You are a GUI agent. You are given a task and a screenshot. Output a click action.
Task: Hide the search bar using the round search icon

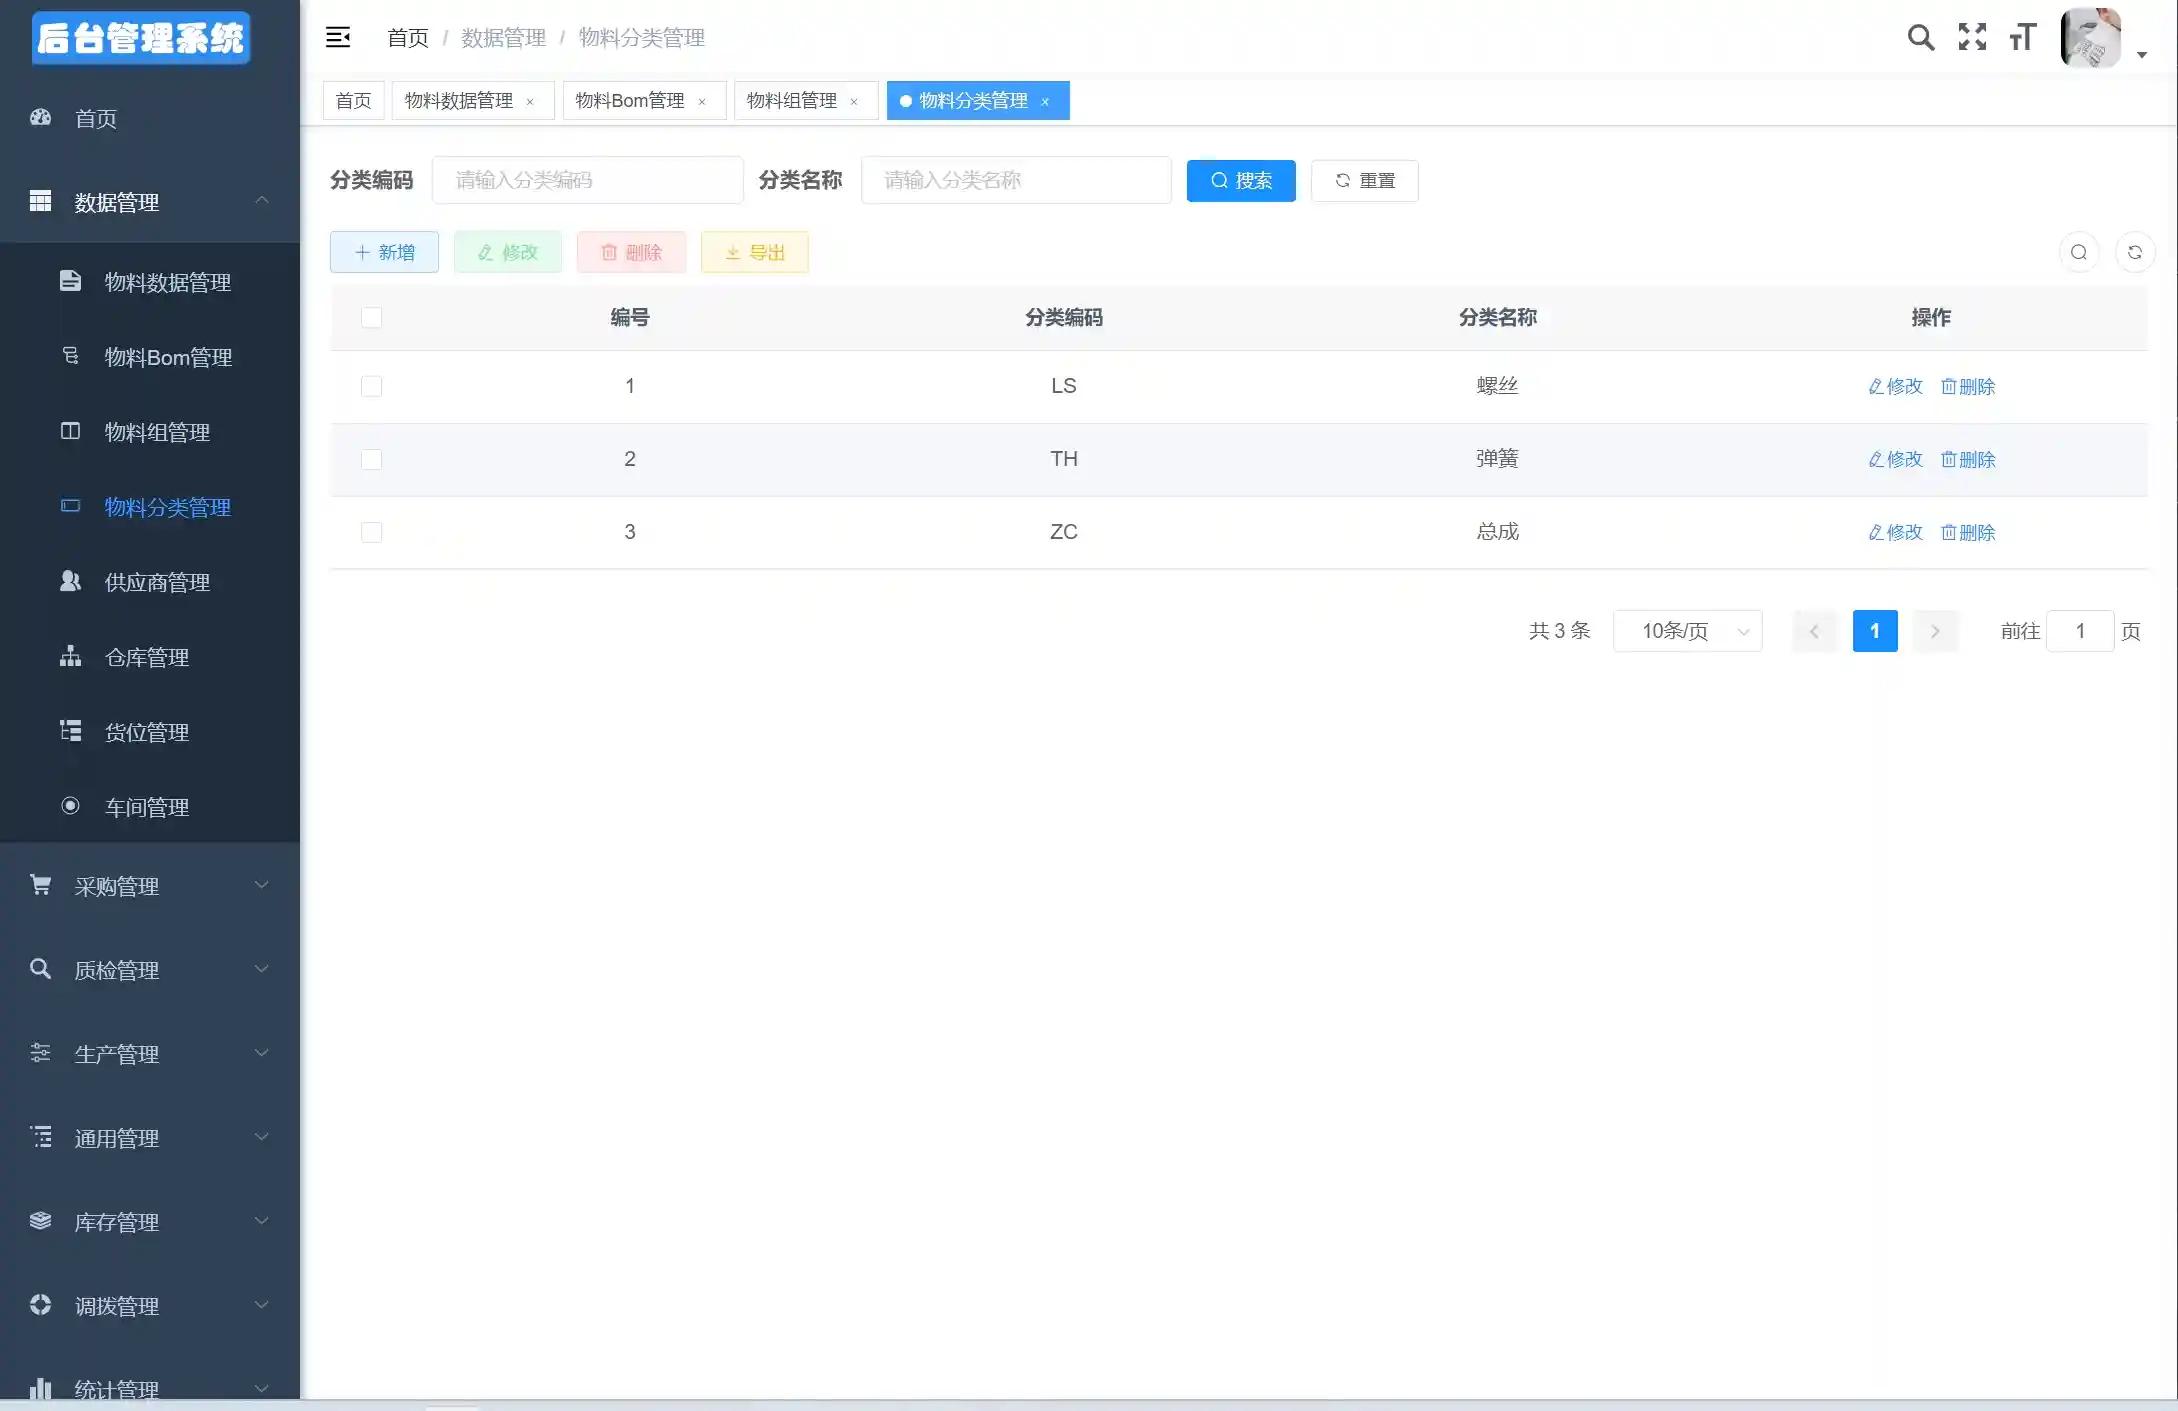(x=2078, y=252)
